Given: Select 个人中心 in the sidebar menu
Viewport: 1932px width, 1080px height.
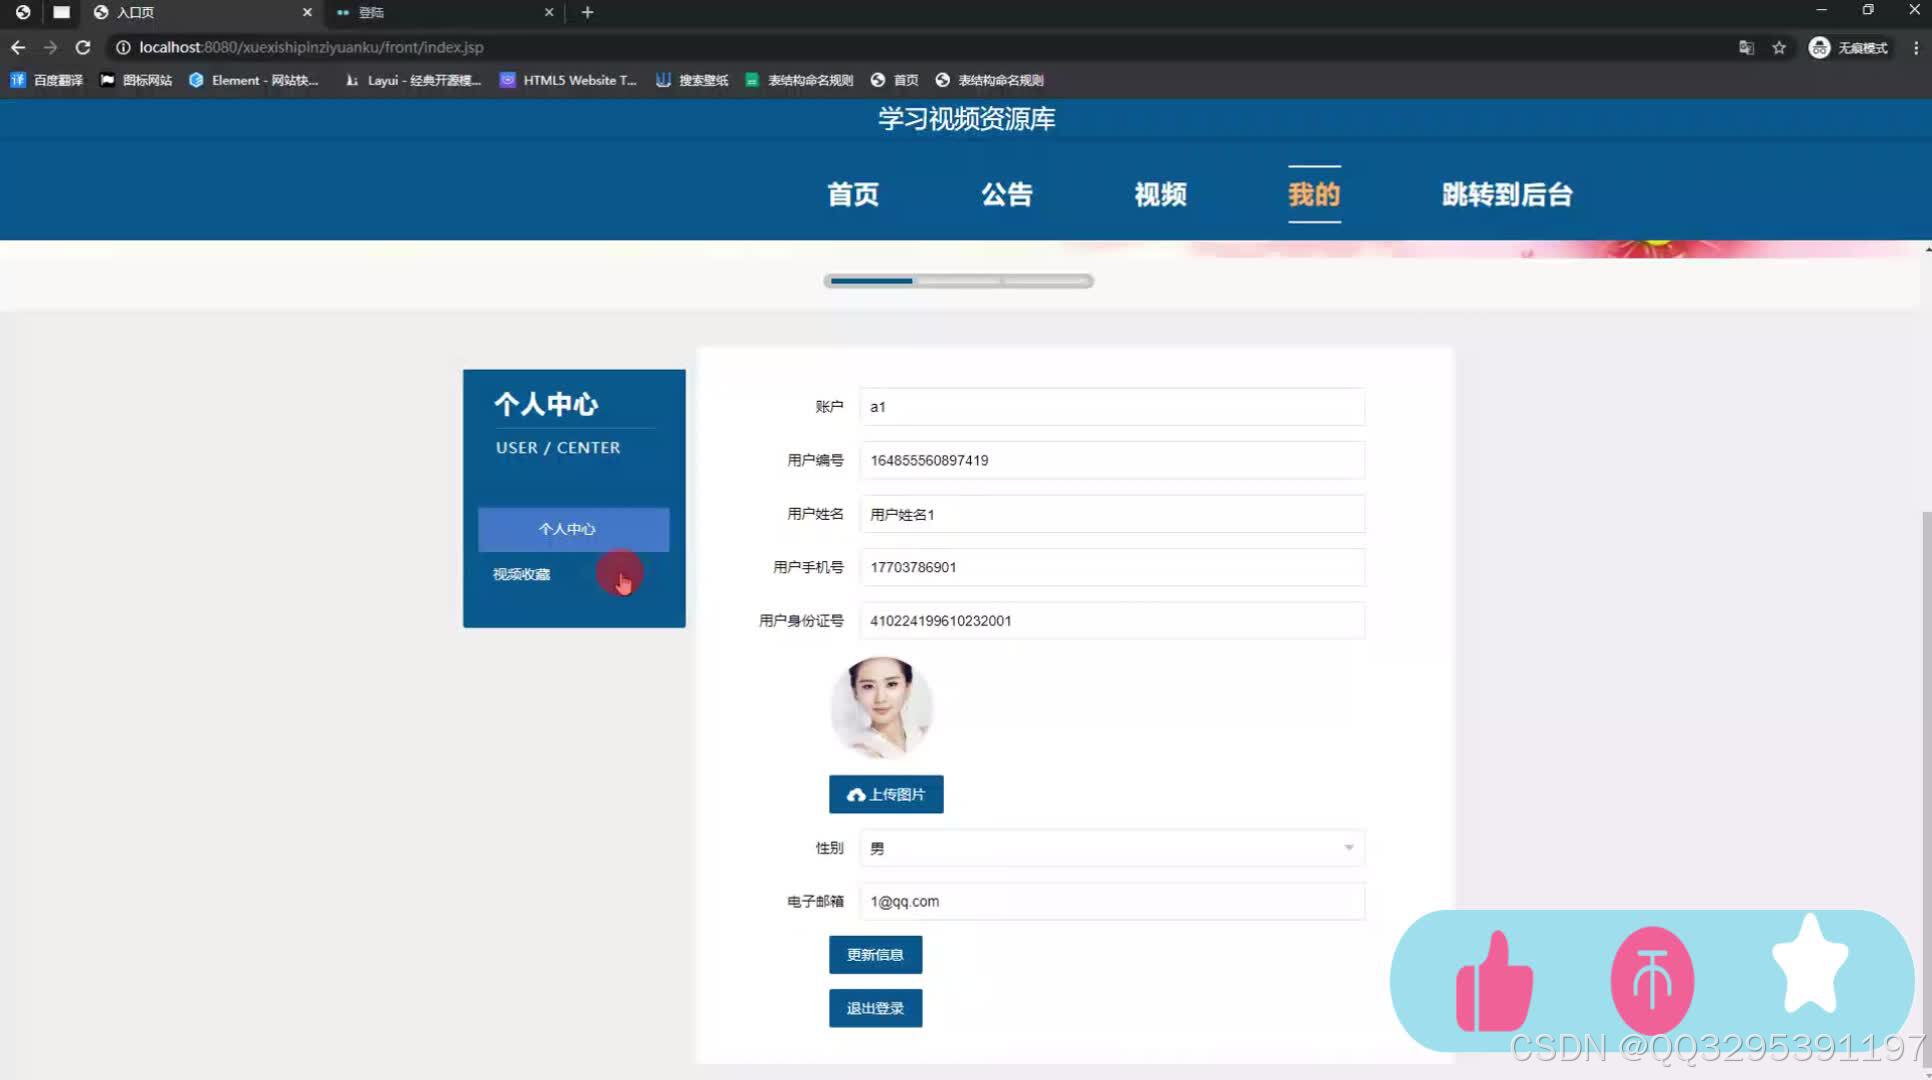Looking at the screenshot, I should point(573,529).
